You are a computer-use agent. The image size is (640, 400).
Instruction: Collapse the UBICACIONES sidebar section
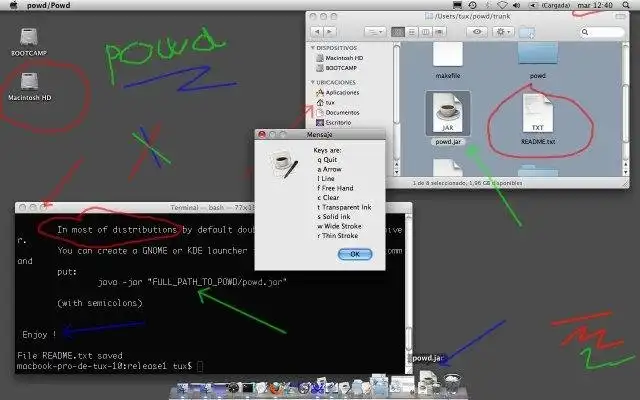point(313,82)
